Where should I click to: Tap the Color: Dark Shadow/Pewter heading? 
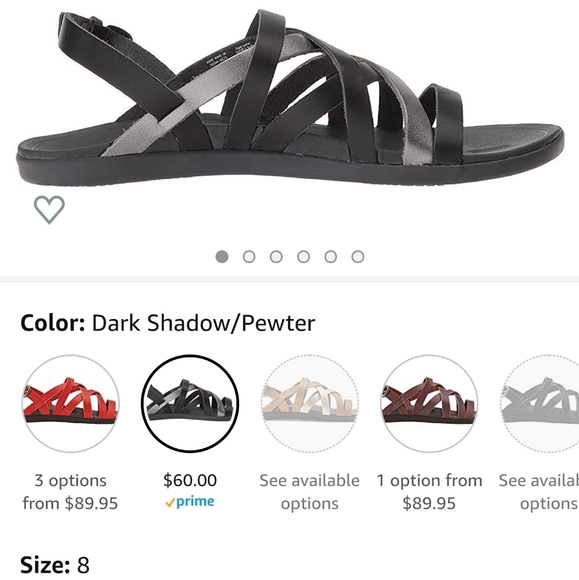click(168, 323)
